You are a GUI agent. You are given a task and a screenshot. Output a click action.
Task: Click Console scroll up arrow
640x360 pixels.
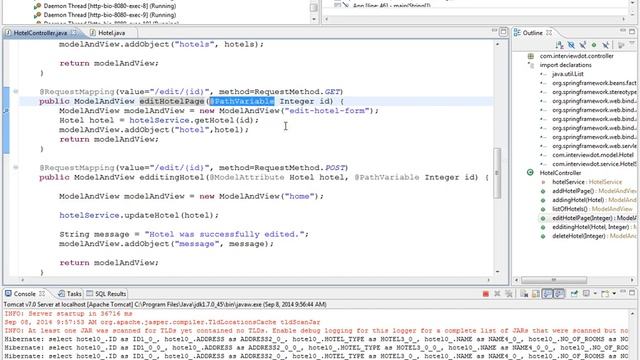point(632,314)
